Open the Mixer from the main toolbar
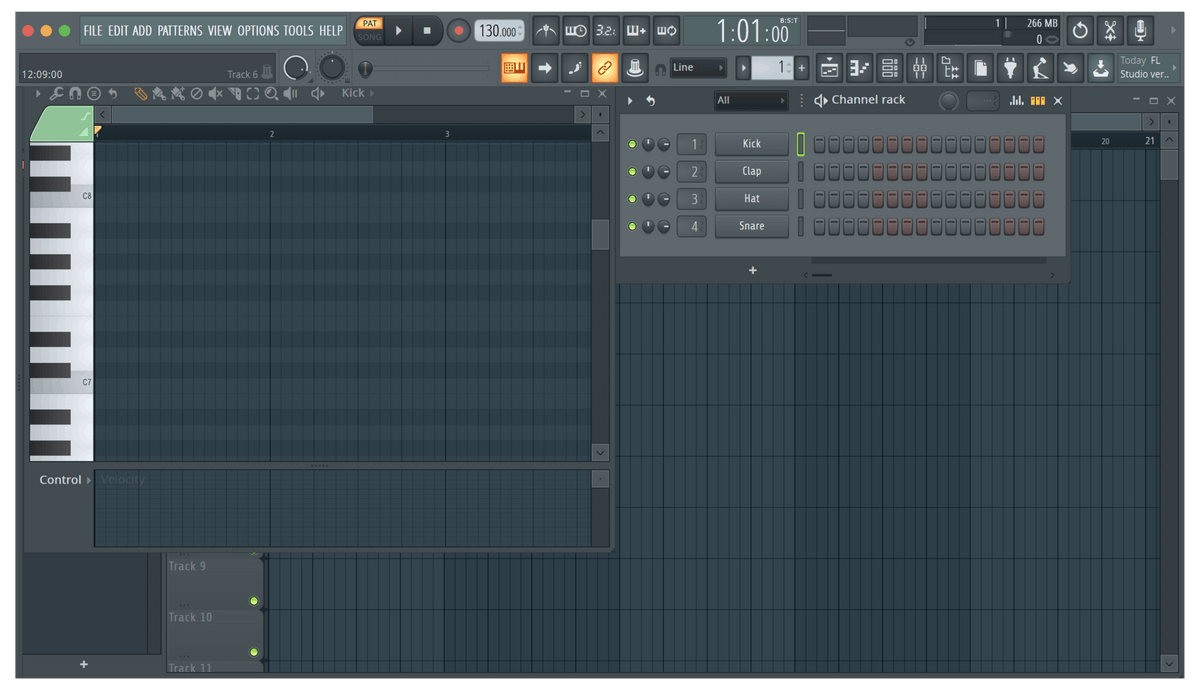Viewport: 1200px width, 698px height. click(x=919, y=67)
